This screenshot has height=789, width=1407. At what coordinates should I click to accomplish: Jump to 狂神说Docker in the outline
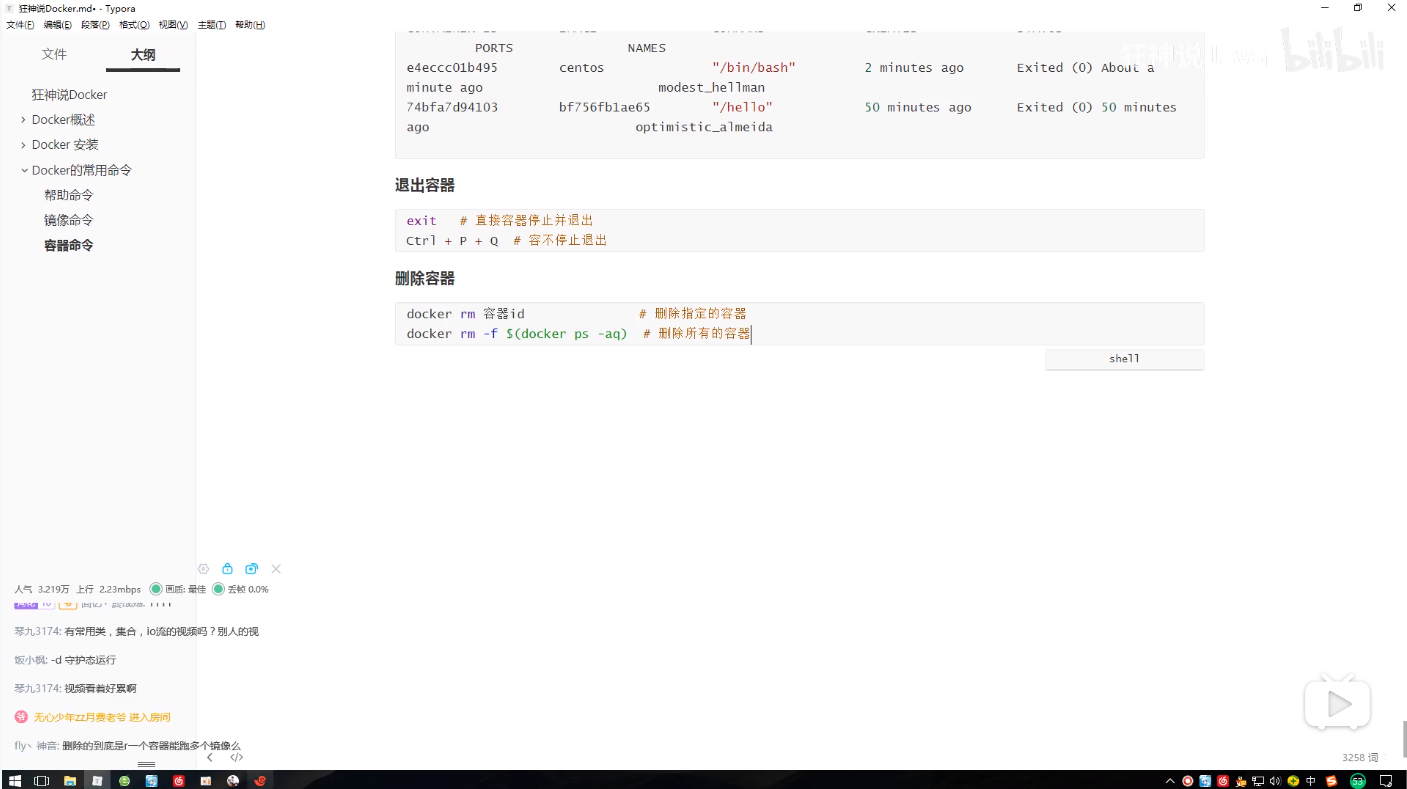tap(69, 94)
